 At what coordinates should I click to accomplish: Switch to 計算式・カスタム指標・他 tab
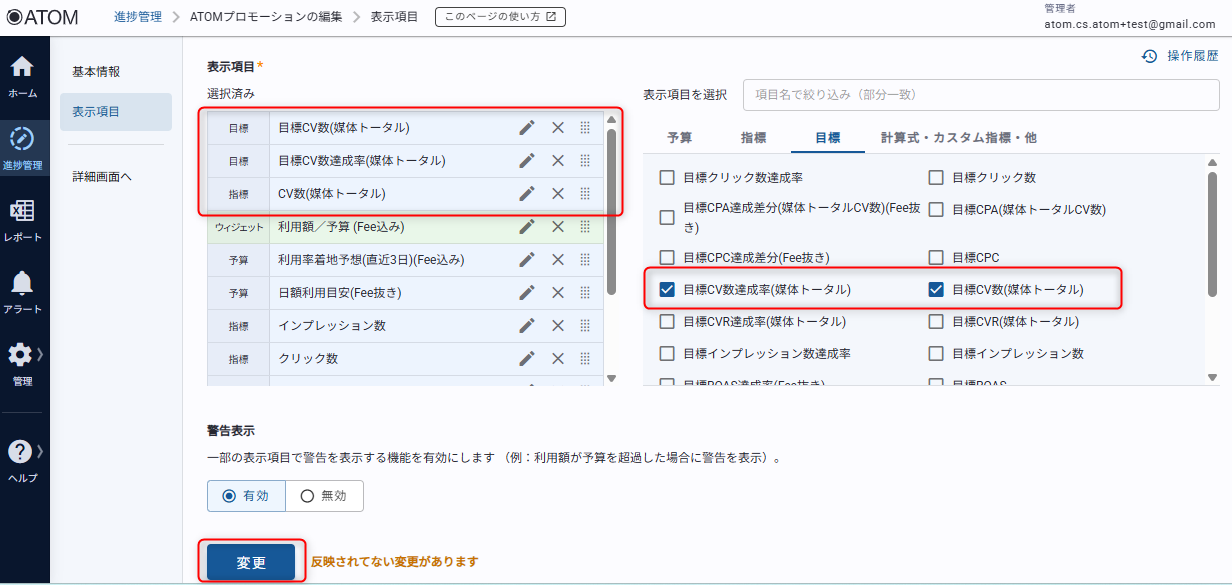[958, 138]
